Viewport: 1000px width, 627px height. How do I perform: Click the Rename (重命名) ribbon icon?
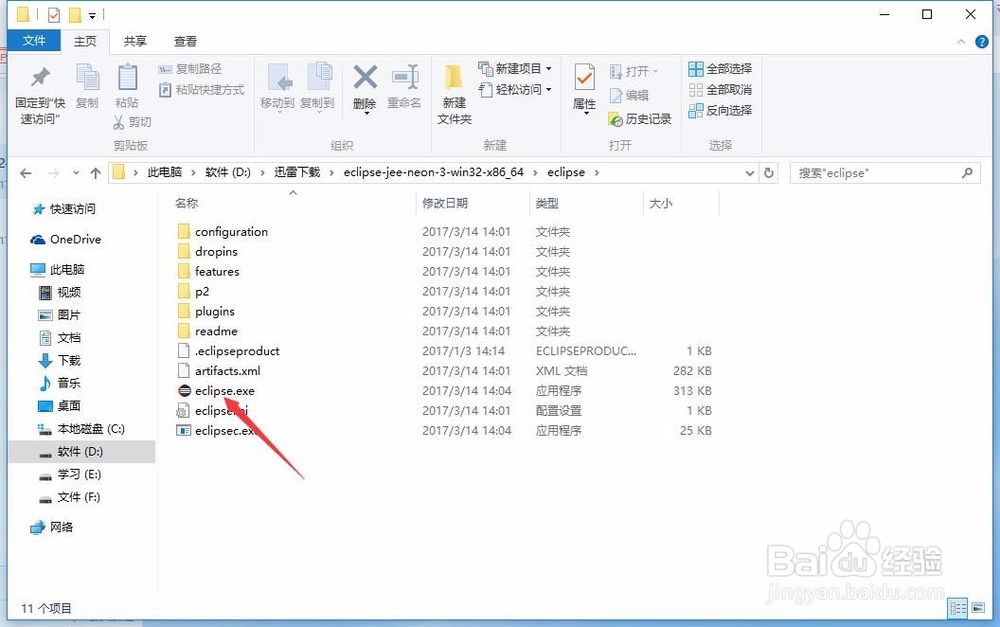404,88
